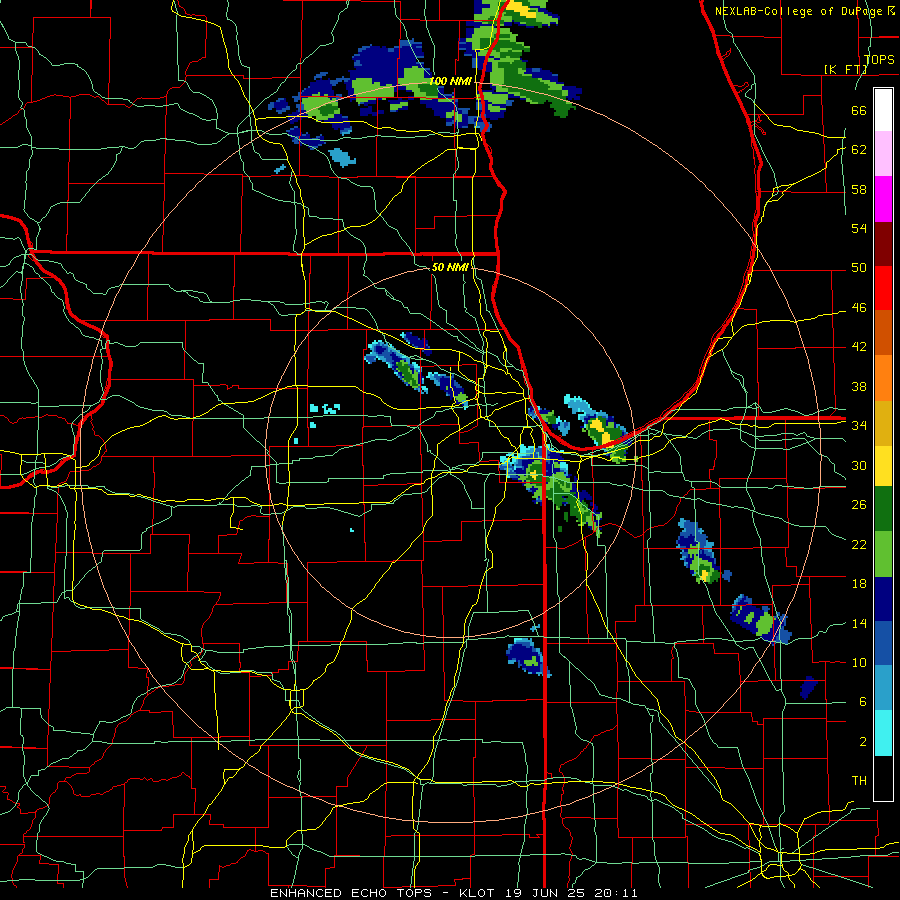The width and height of the screenshot is (900, 900).
Task: Click the 62 legend scale label
Action: (859, 149)
